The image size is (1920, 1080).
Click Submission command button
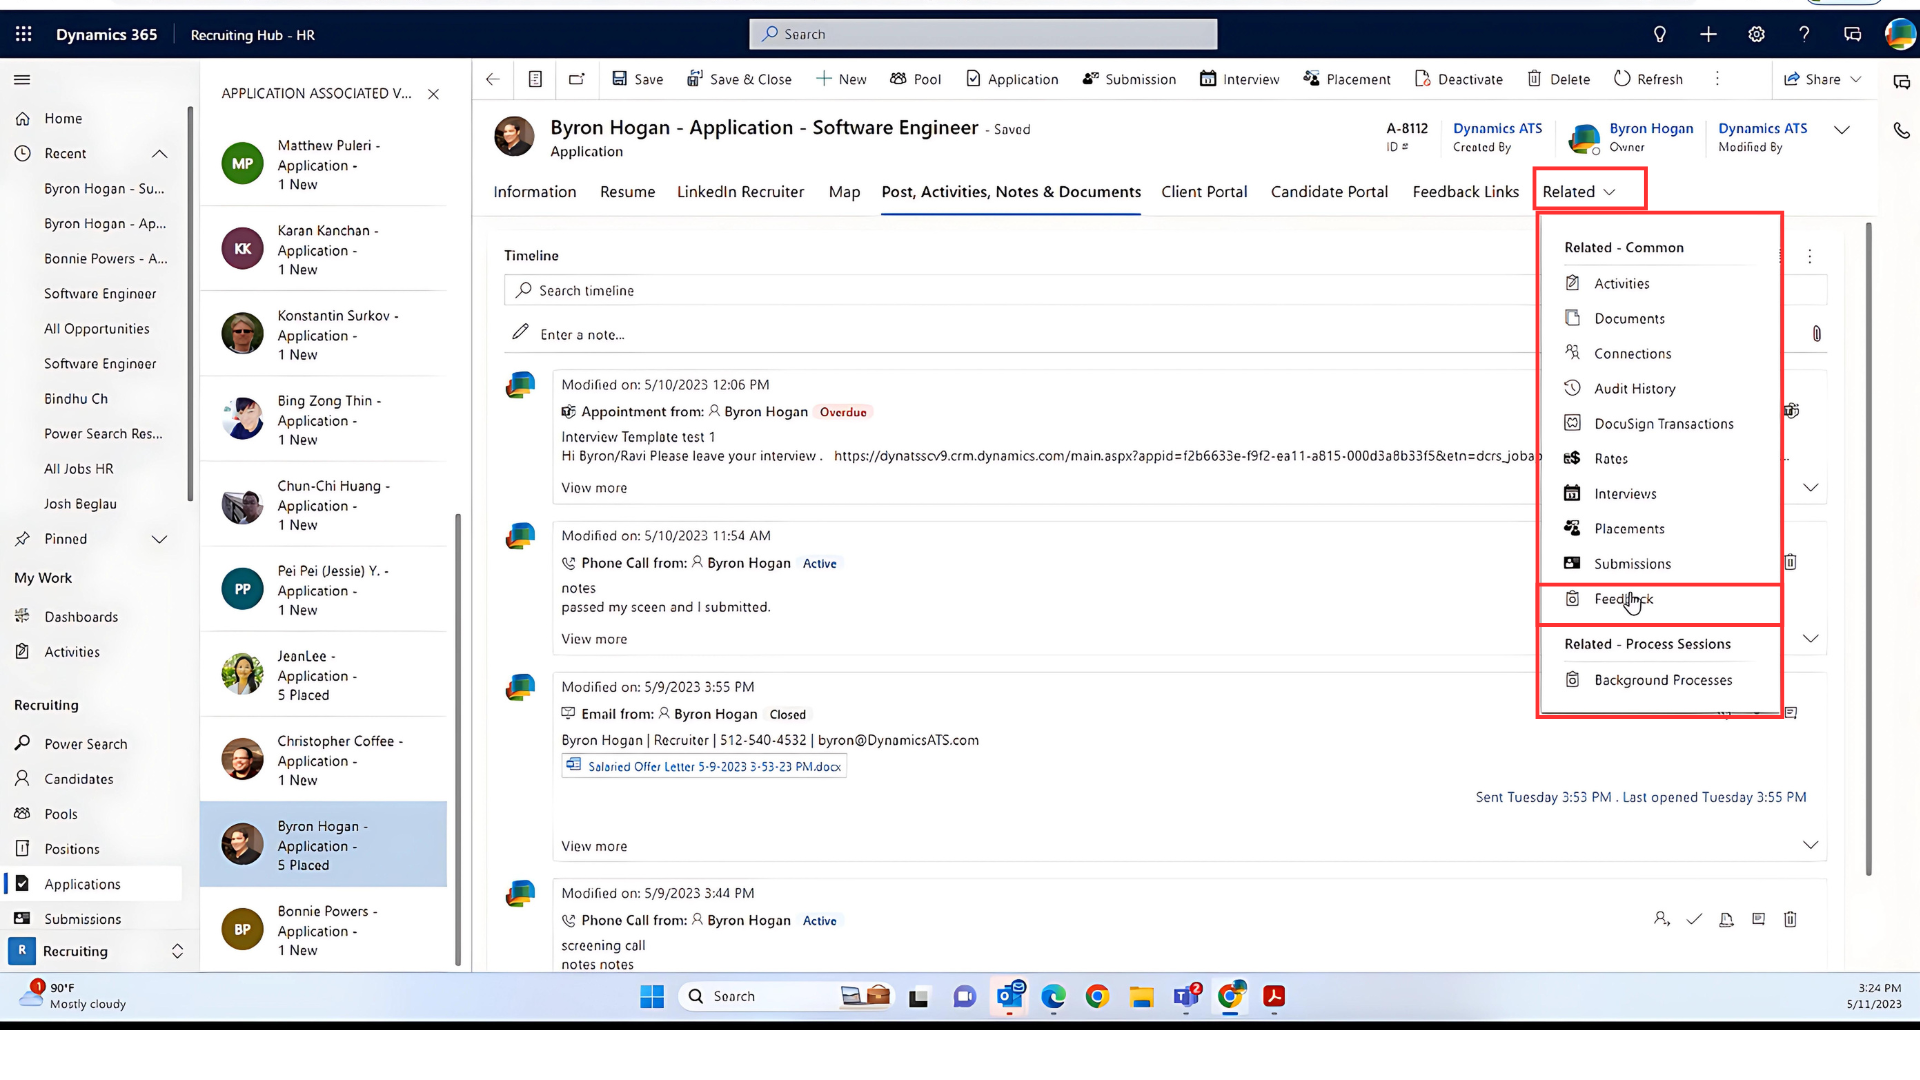pos(1129,79)
